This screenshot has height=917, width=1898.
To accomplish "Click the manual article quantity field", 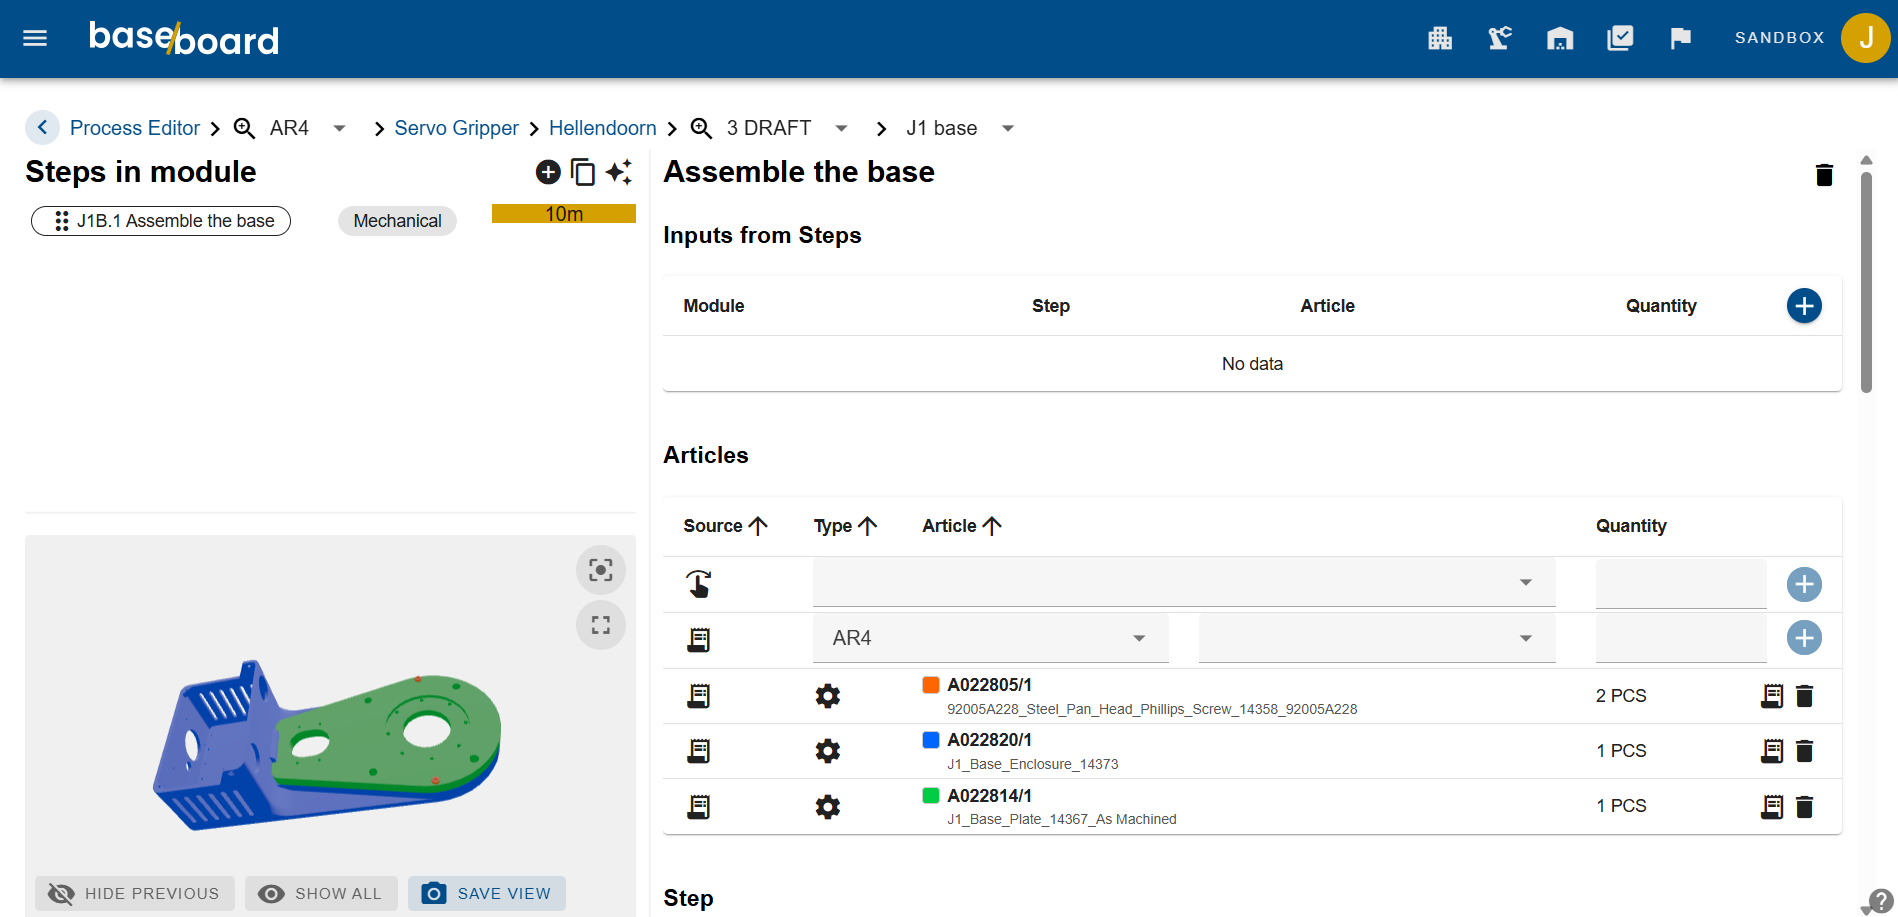I will coord(1681,583).
